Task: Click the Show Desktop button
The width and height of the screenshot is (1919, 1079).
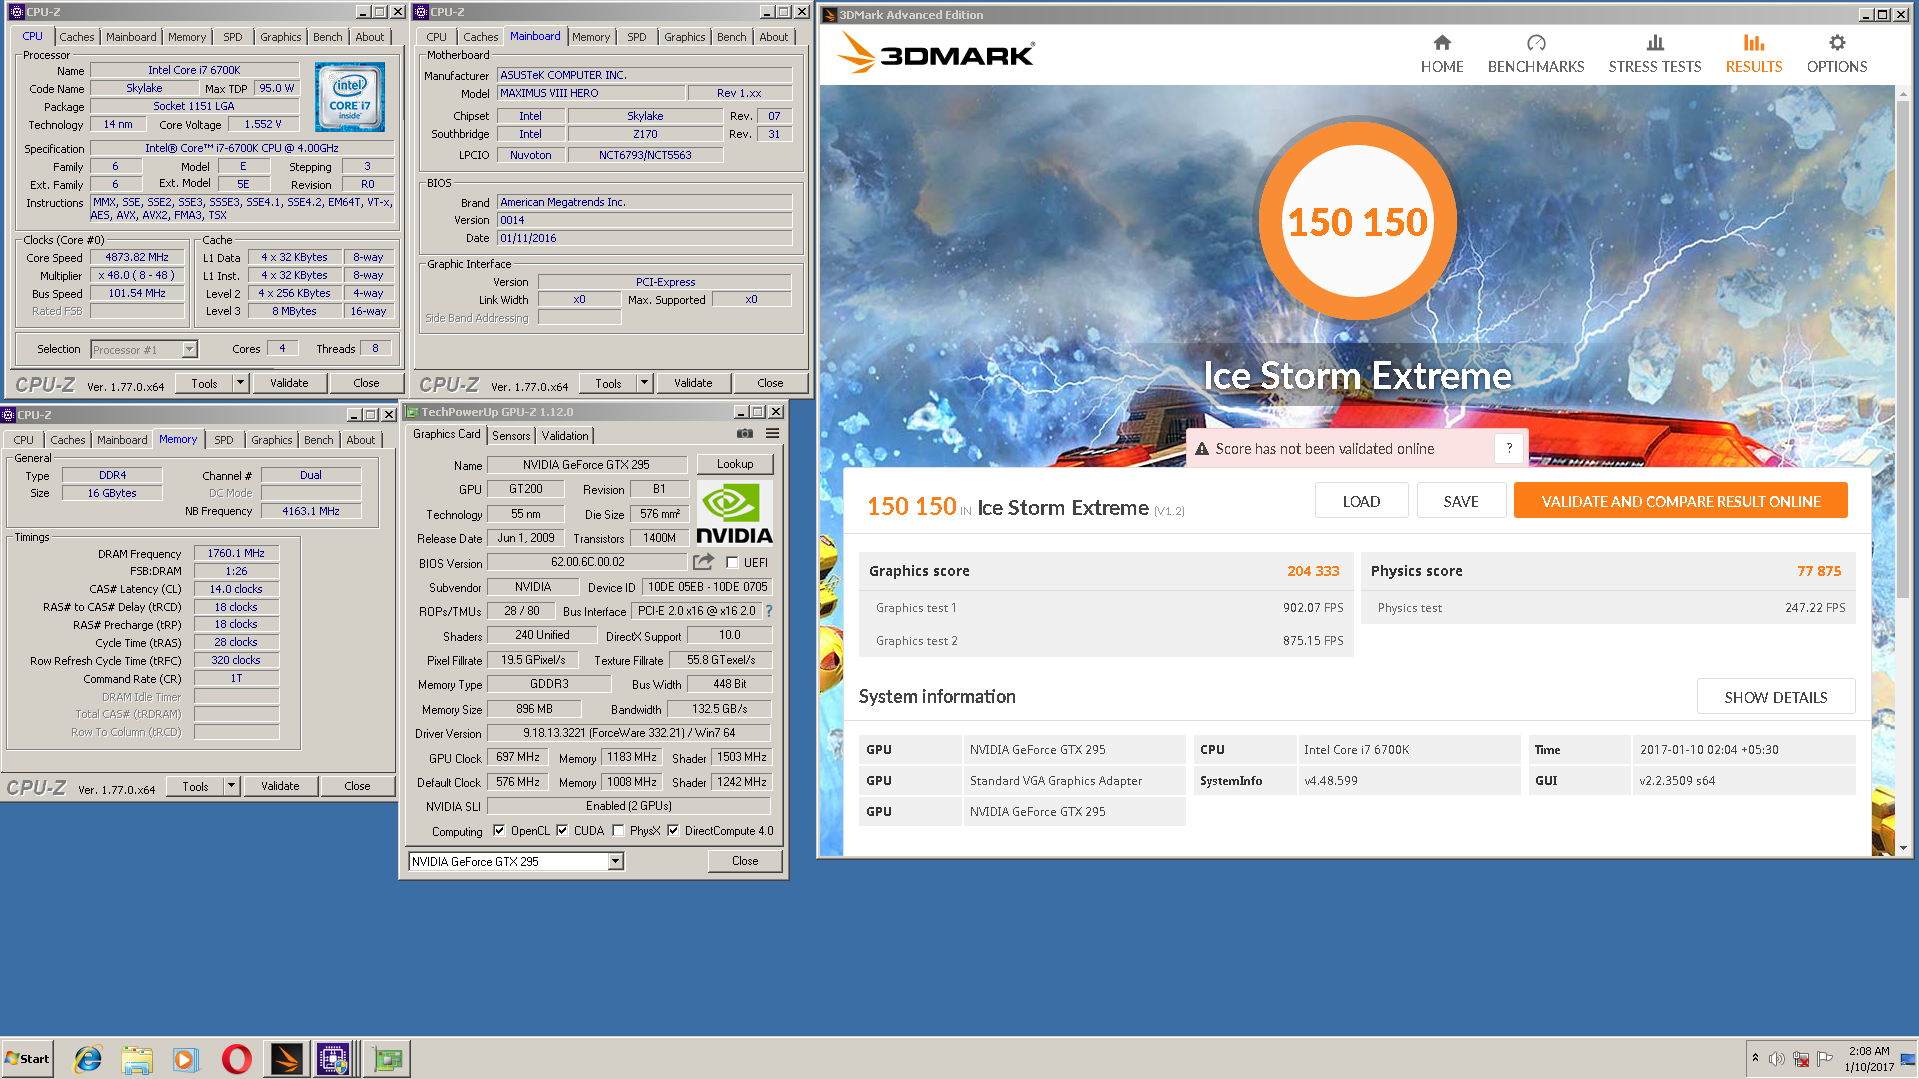Action: click(1907, 1059)
